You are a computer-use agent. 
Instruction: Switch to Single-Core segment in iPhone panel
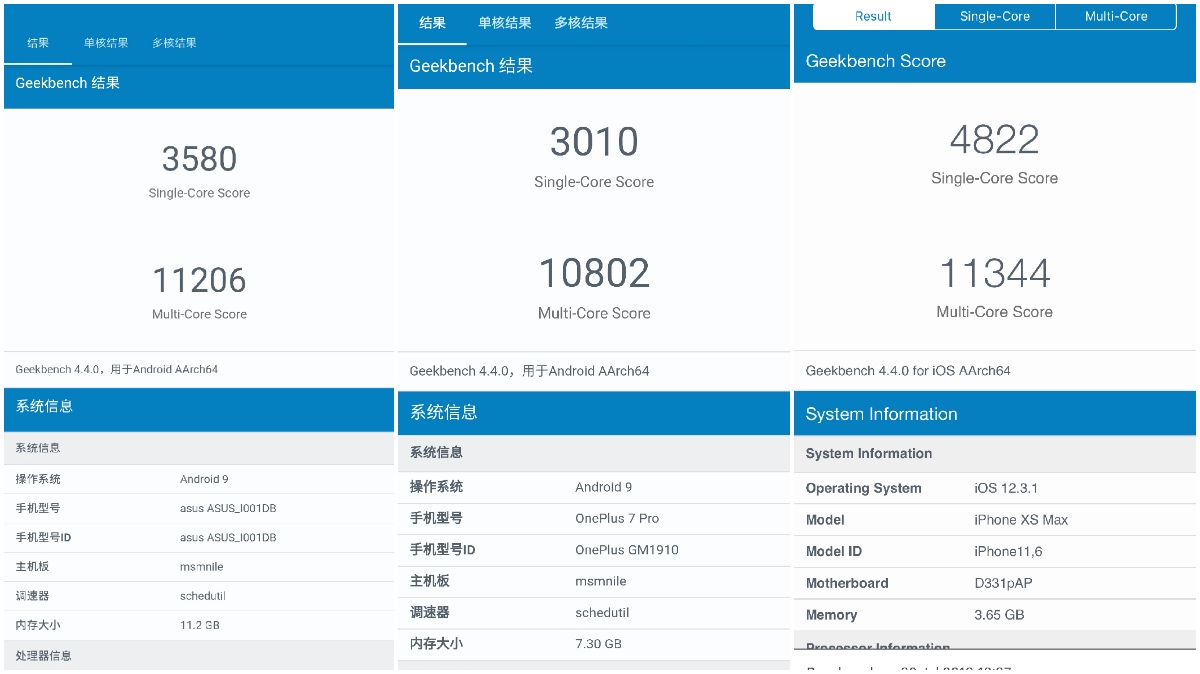(x=995, y=16)
